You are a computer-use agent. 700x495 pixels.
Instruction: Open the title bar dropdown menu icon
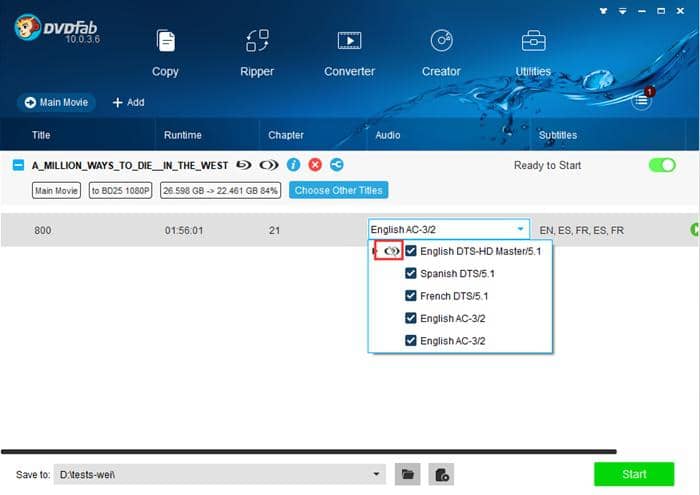click(x=622, y=11)
